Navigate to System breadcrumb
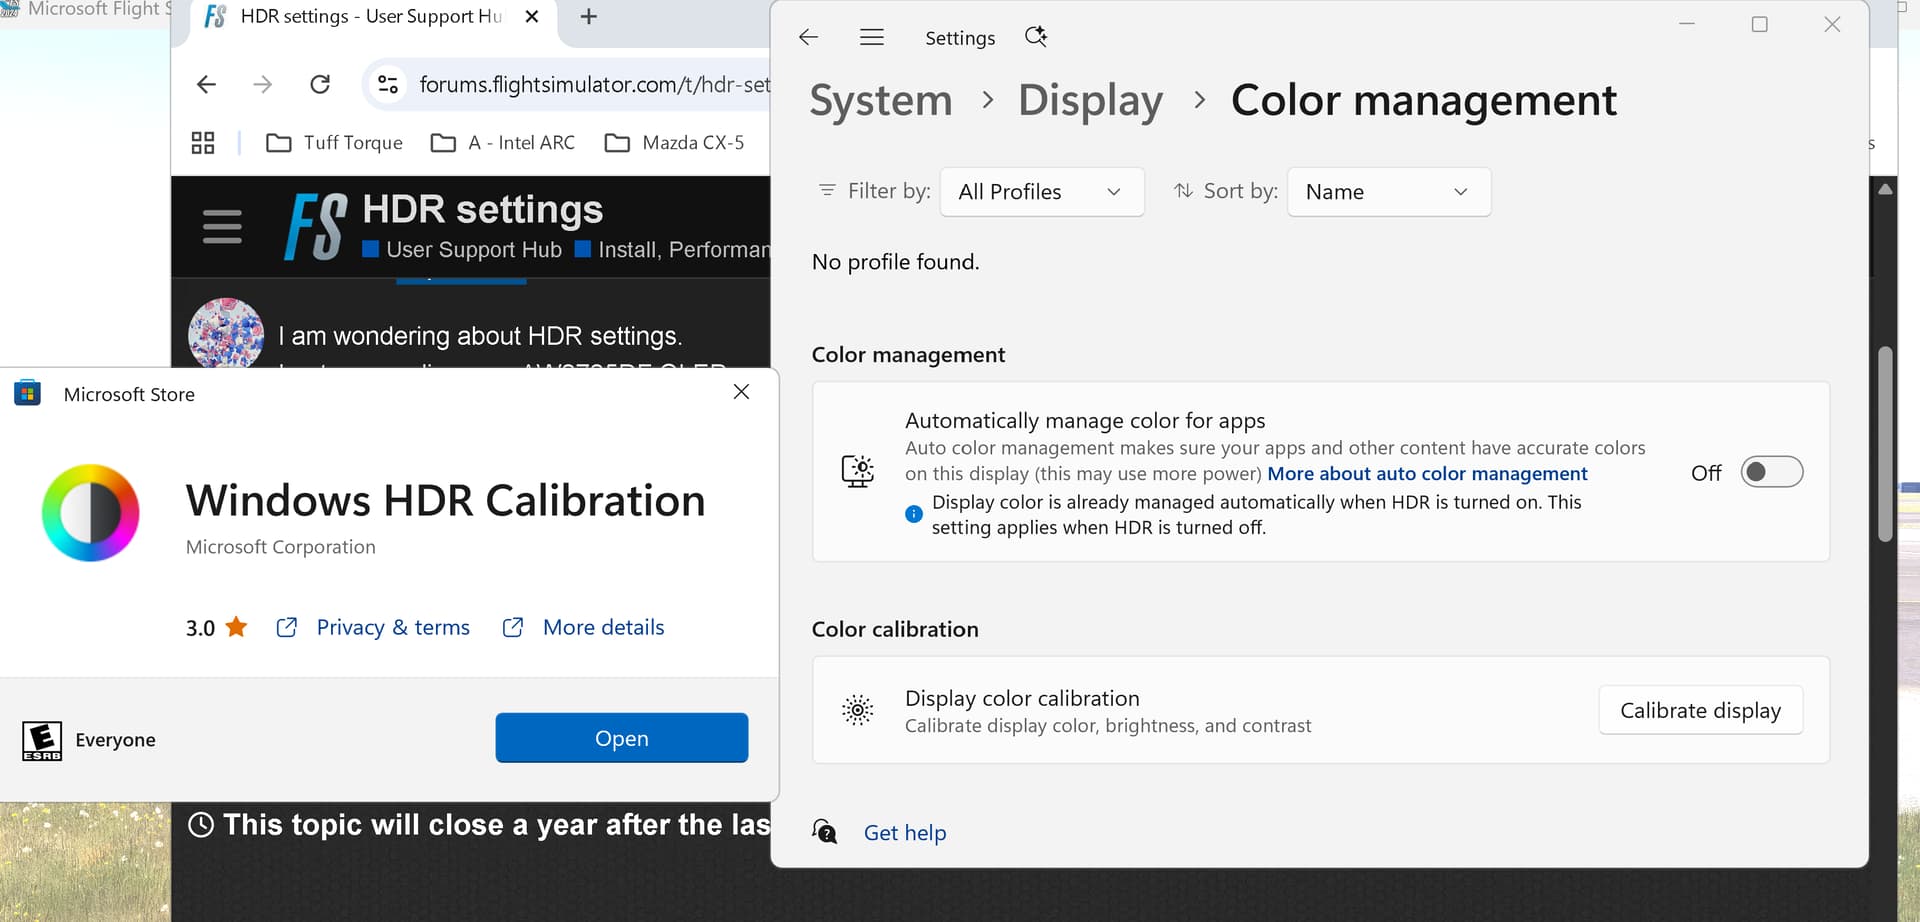The height and width of the screenshot is (922, 1920). (x=881, y=100)
